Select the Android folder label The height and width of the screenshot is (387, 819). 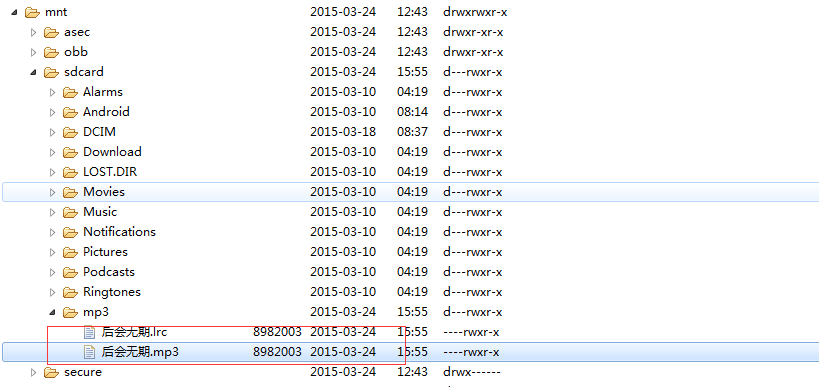(106, 112)
